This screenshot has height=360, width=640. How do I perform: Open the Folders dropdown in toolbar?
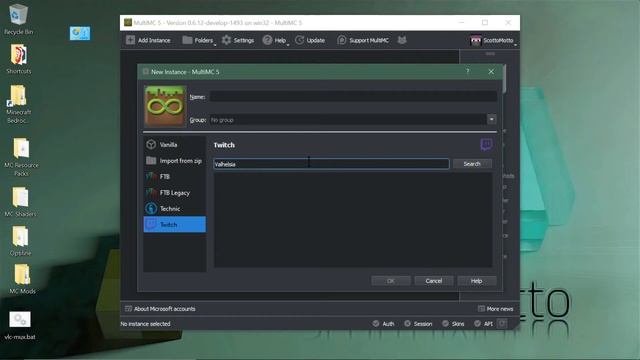pyautogui.click(x=199, y=40)
